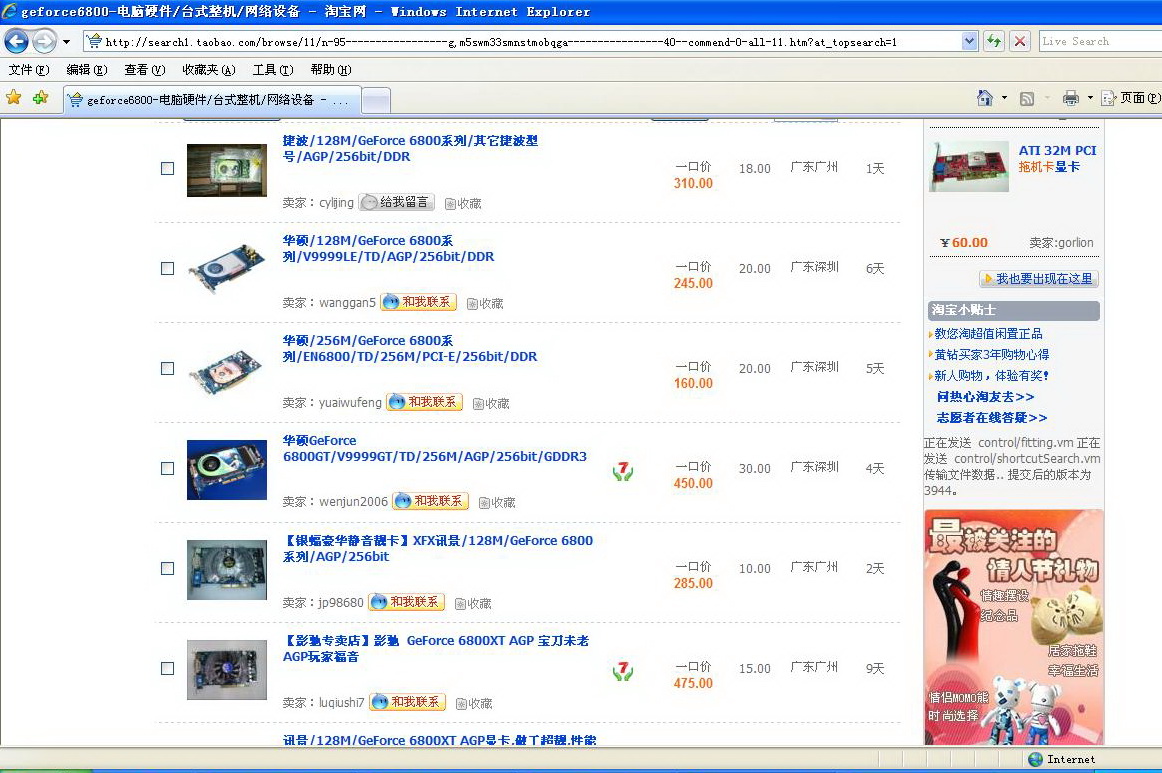Check the box for 影驰 6800XT listing

[167, 669]
